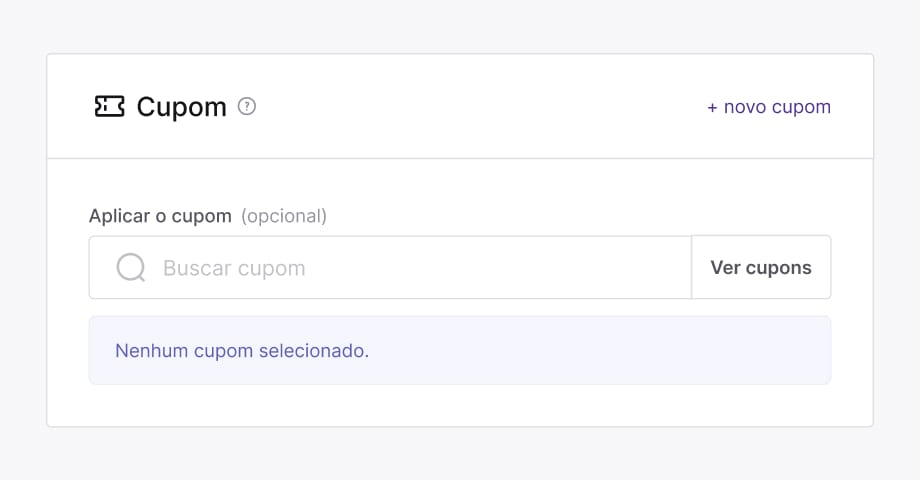This screenshot has width=920, height=480.
Task: Select the Cupom section heading
Action: pyautogui.click(x=181, y=107)
